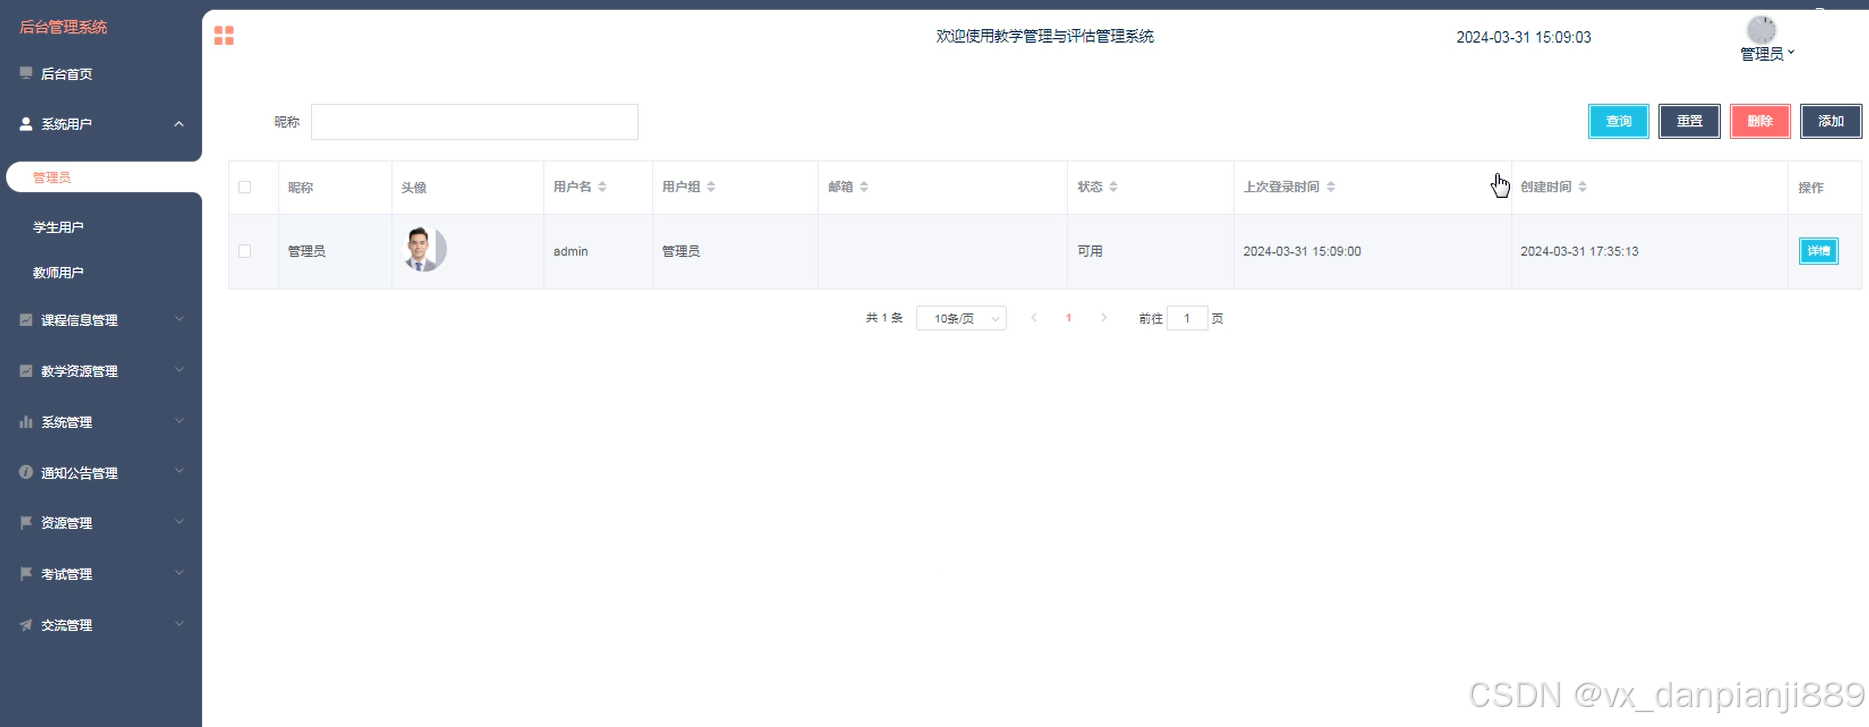Expand the 资源管理 menu chevron

(x=179, y=522)
